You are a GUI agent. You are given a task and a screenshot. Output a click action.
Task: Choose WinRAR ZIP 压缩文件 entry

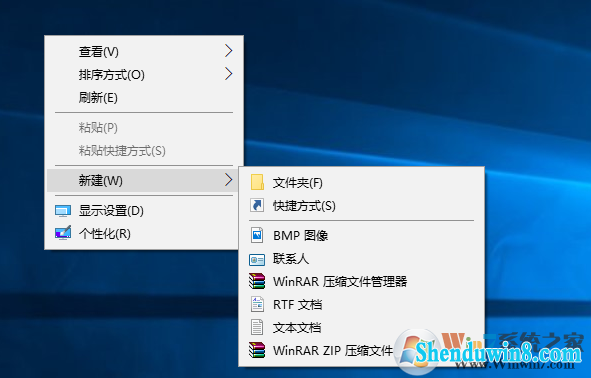pos(361,350)
